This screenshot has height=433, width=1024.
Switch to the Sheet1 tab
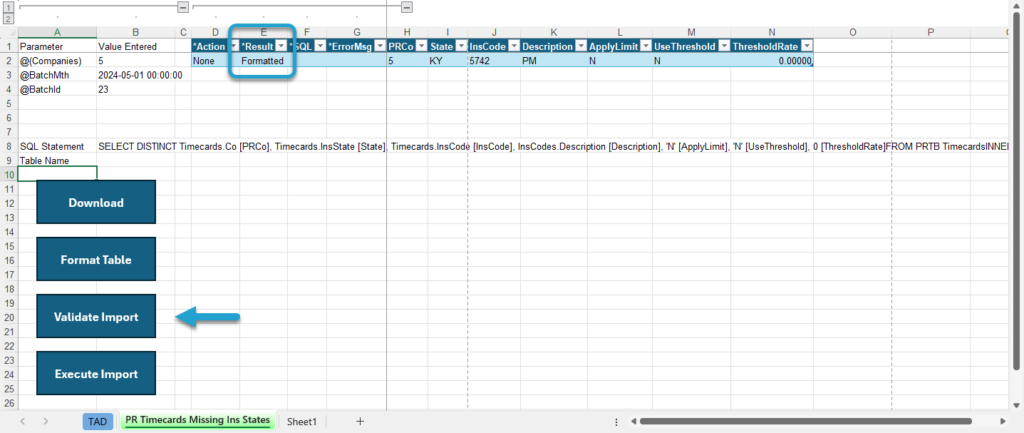[x=302, y=422]
